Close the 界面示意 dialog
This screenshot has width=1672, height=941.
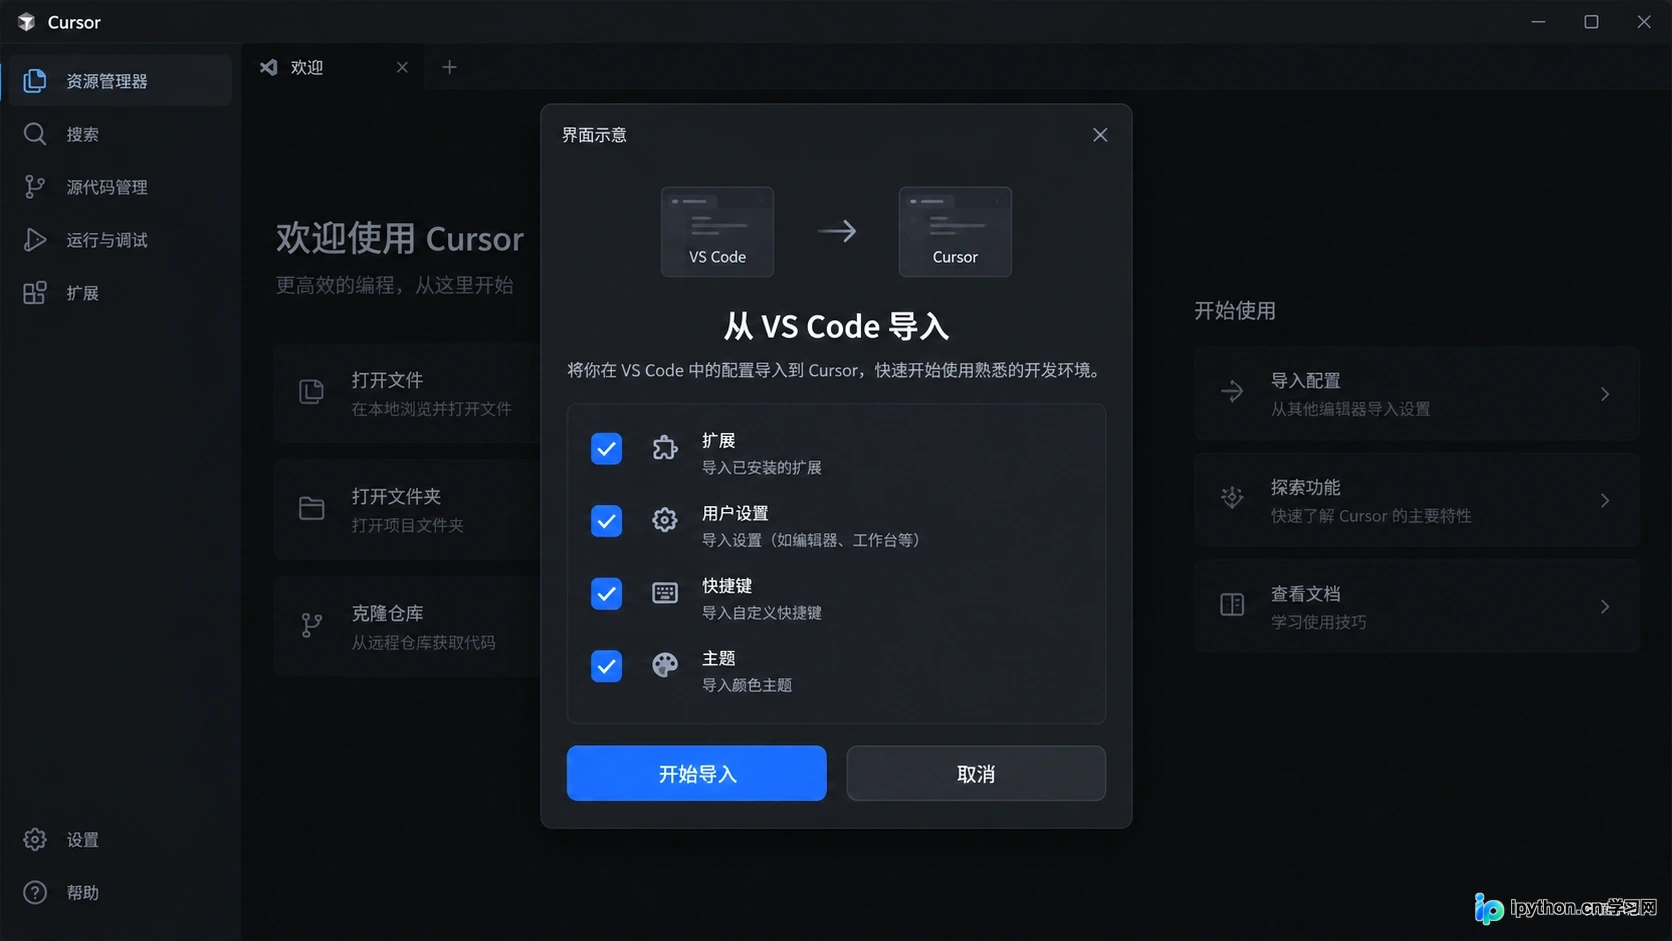pyautogui.click(x=1100, y=135)
